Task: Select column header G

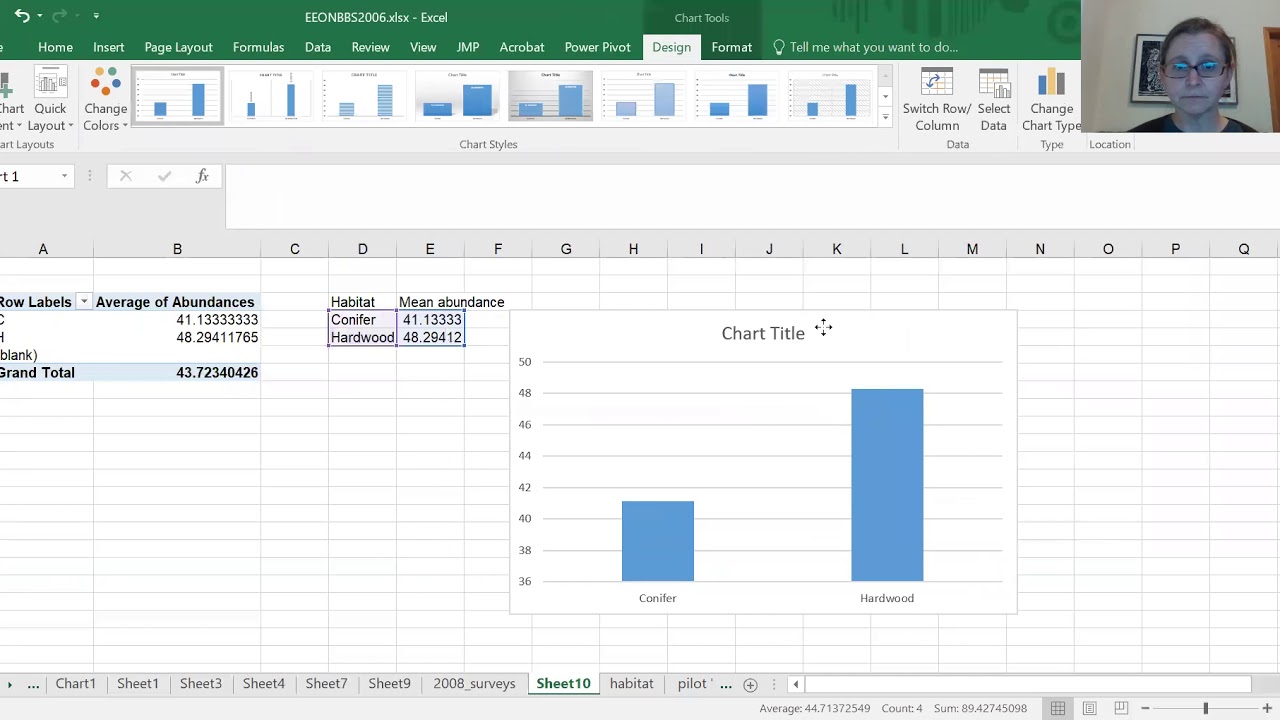Action: (x=566, y=249)
